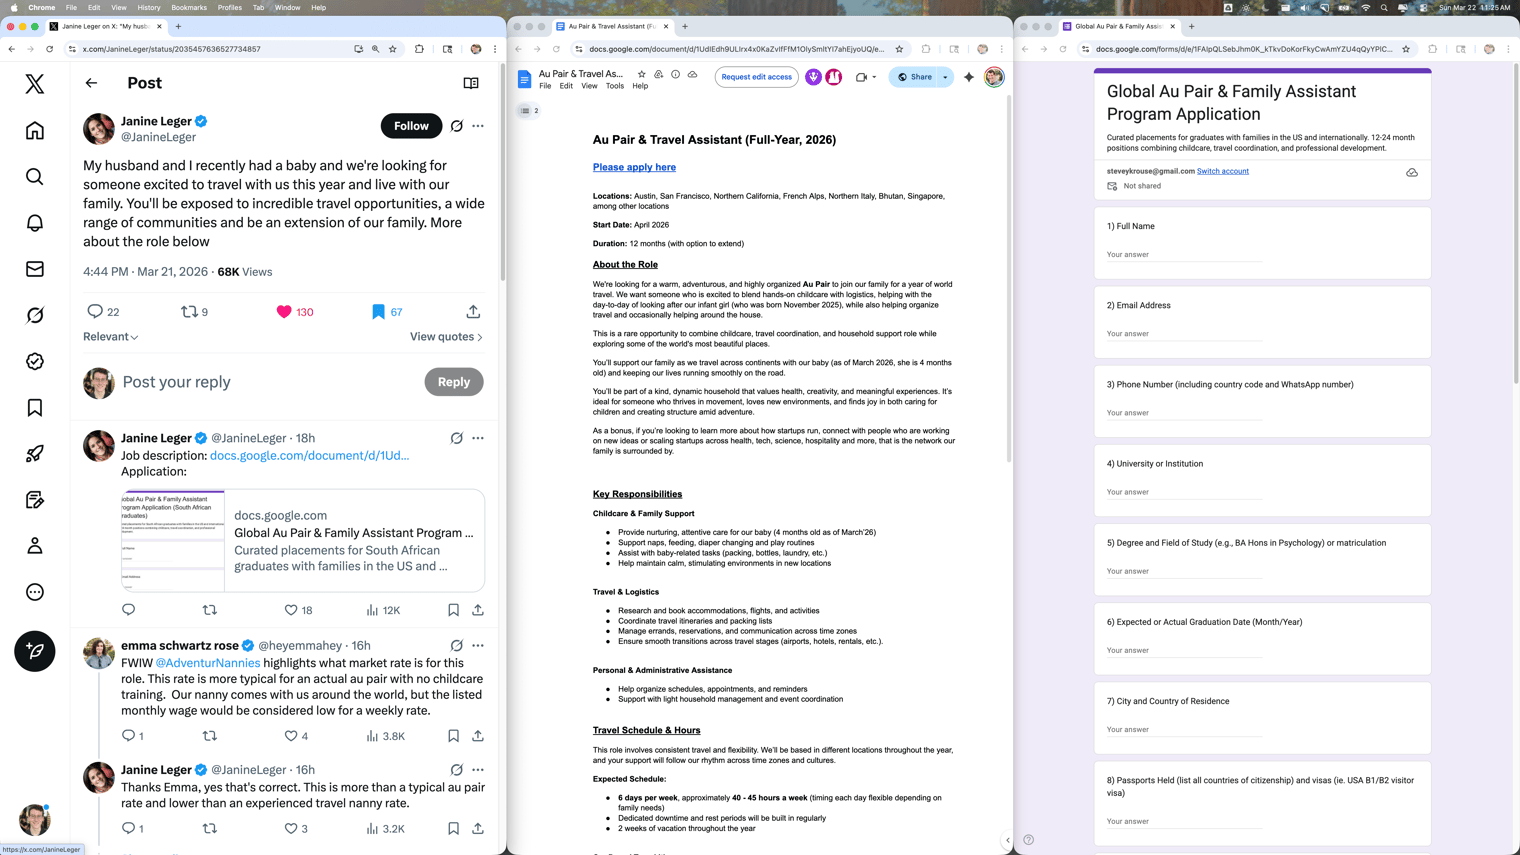Viewport: 1520px width, 855px height.
Task: View stats on emma's reply showing 3.8K
Action: coord(385,736)
